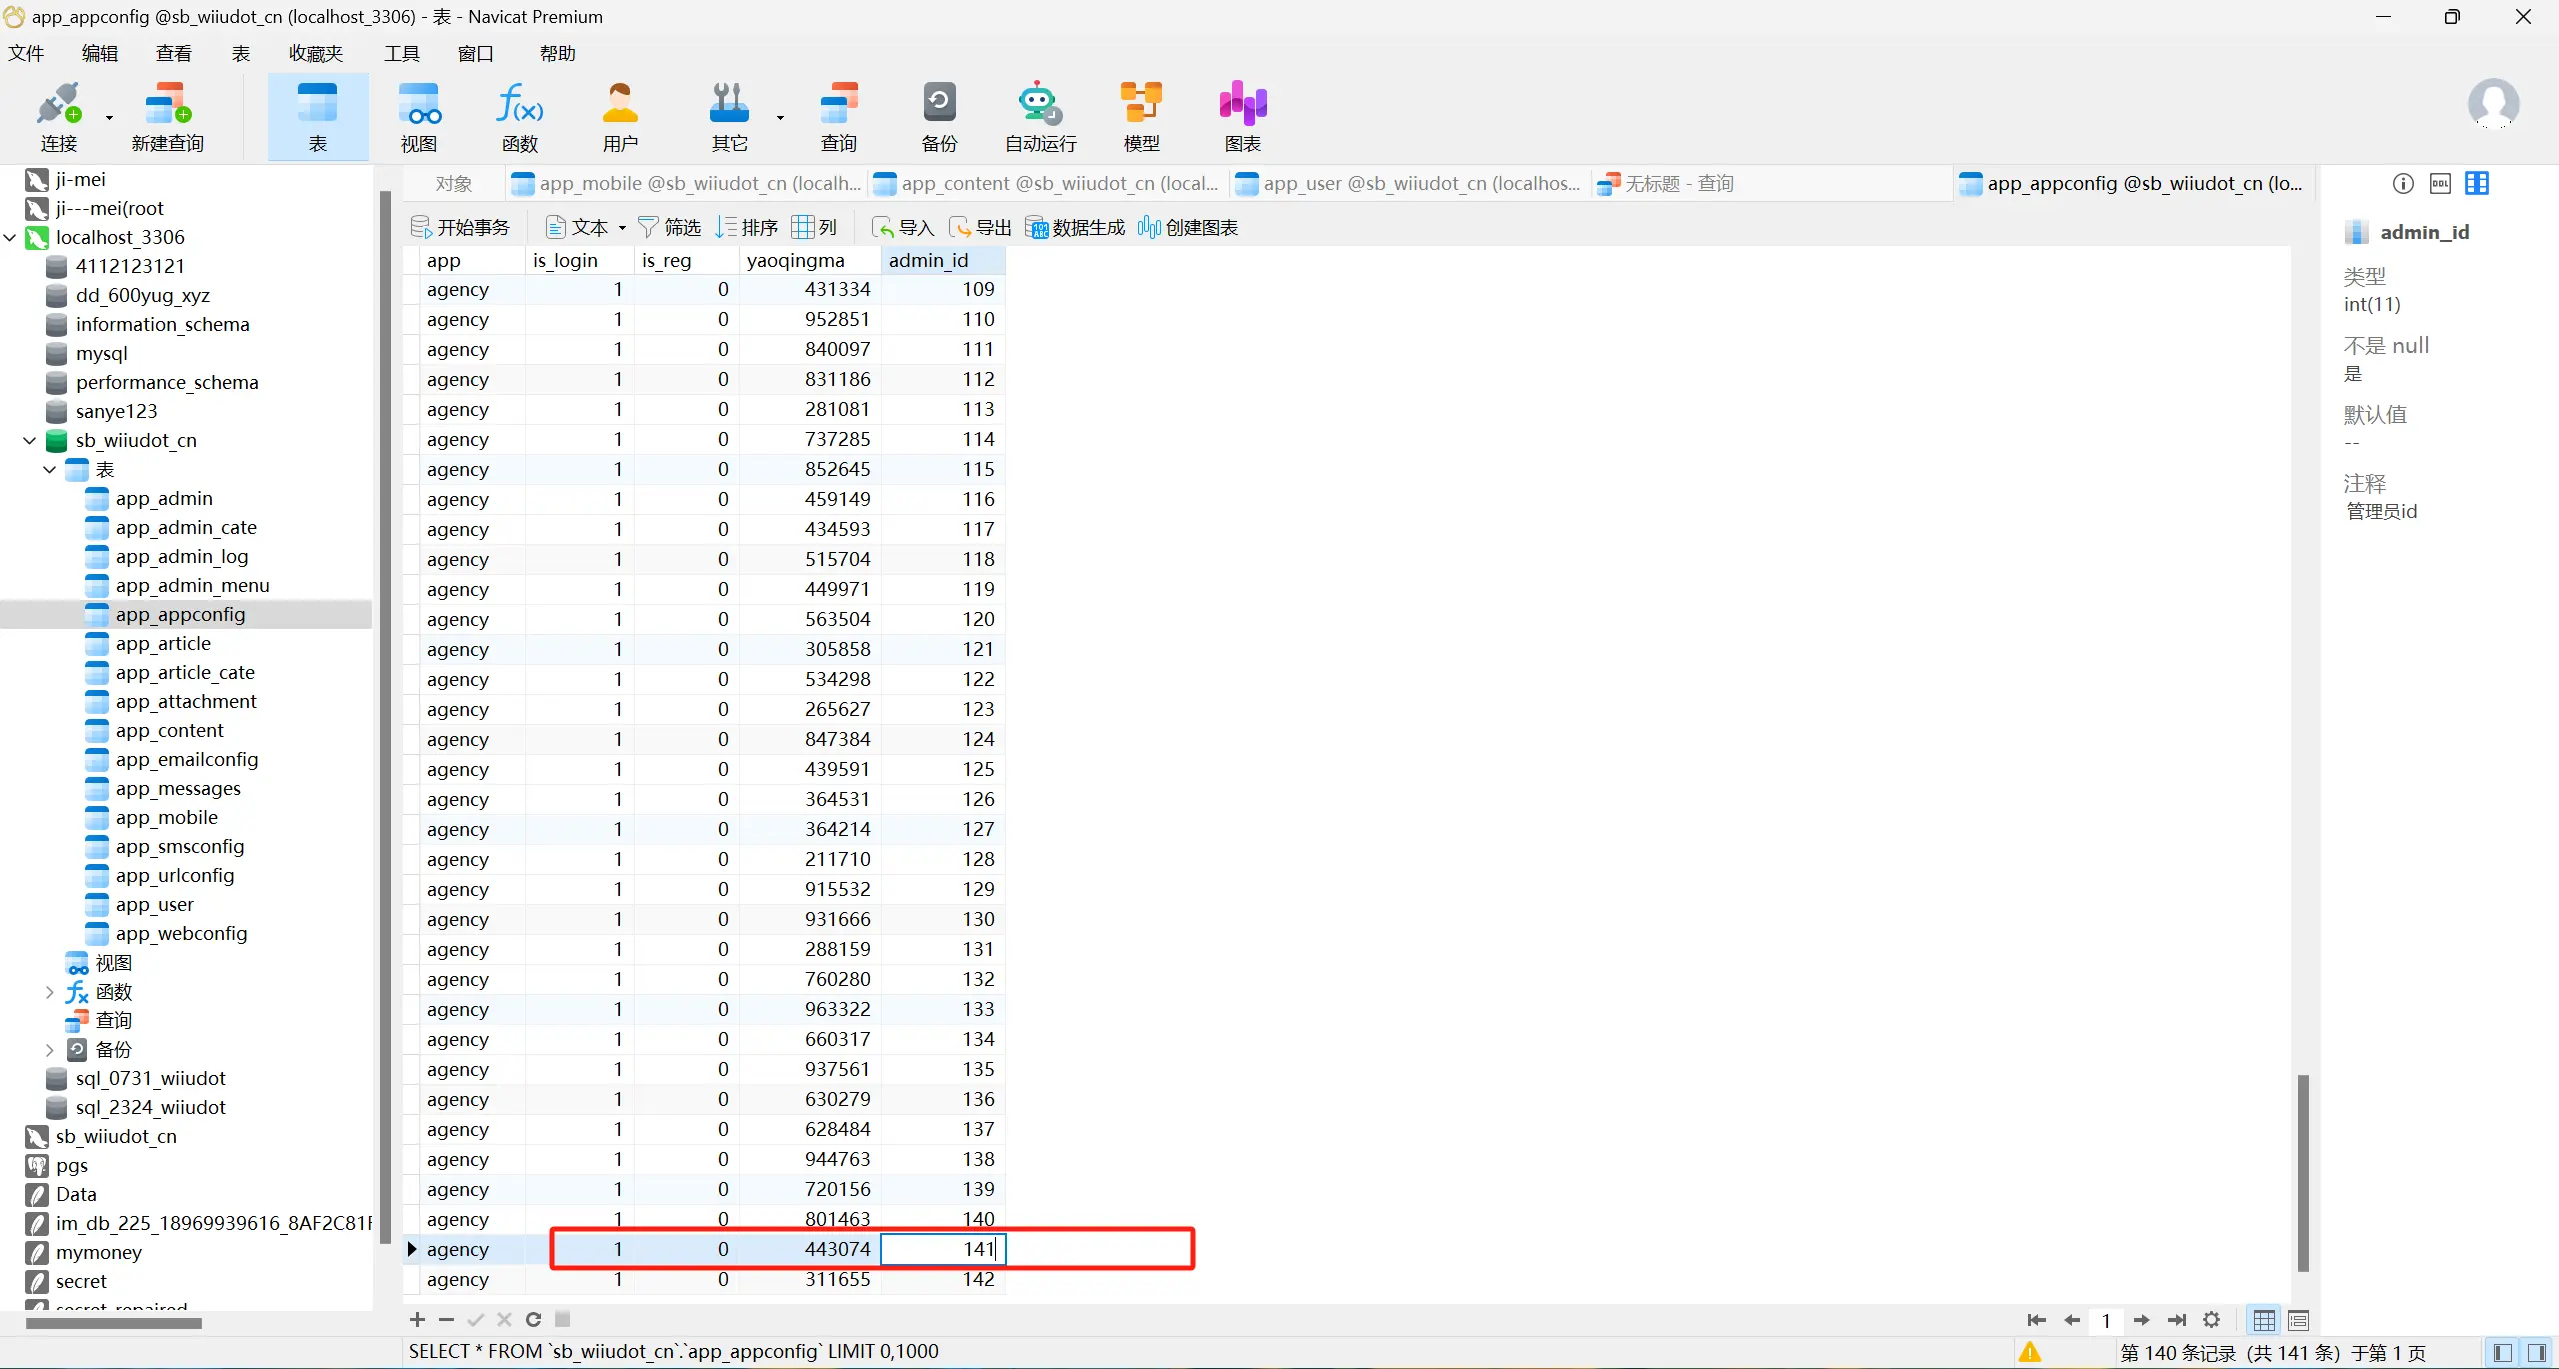Click the add record plus icon
Image resolution: width=2559 pixels, height=1369 pixels.
417,1319
